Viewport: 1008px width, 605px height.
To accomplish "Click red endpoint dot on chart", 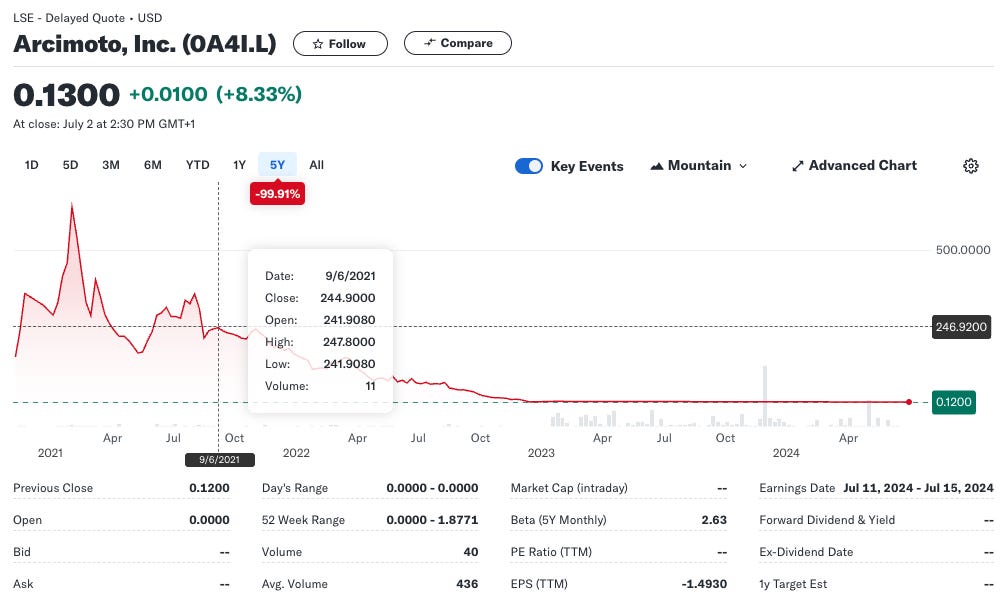I will (908, 402).
